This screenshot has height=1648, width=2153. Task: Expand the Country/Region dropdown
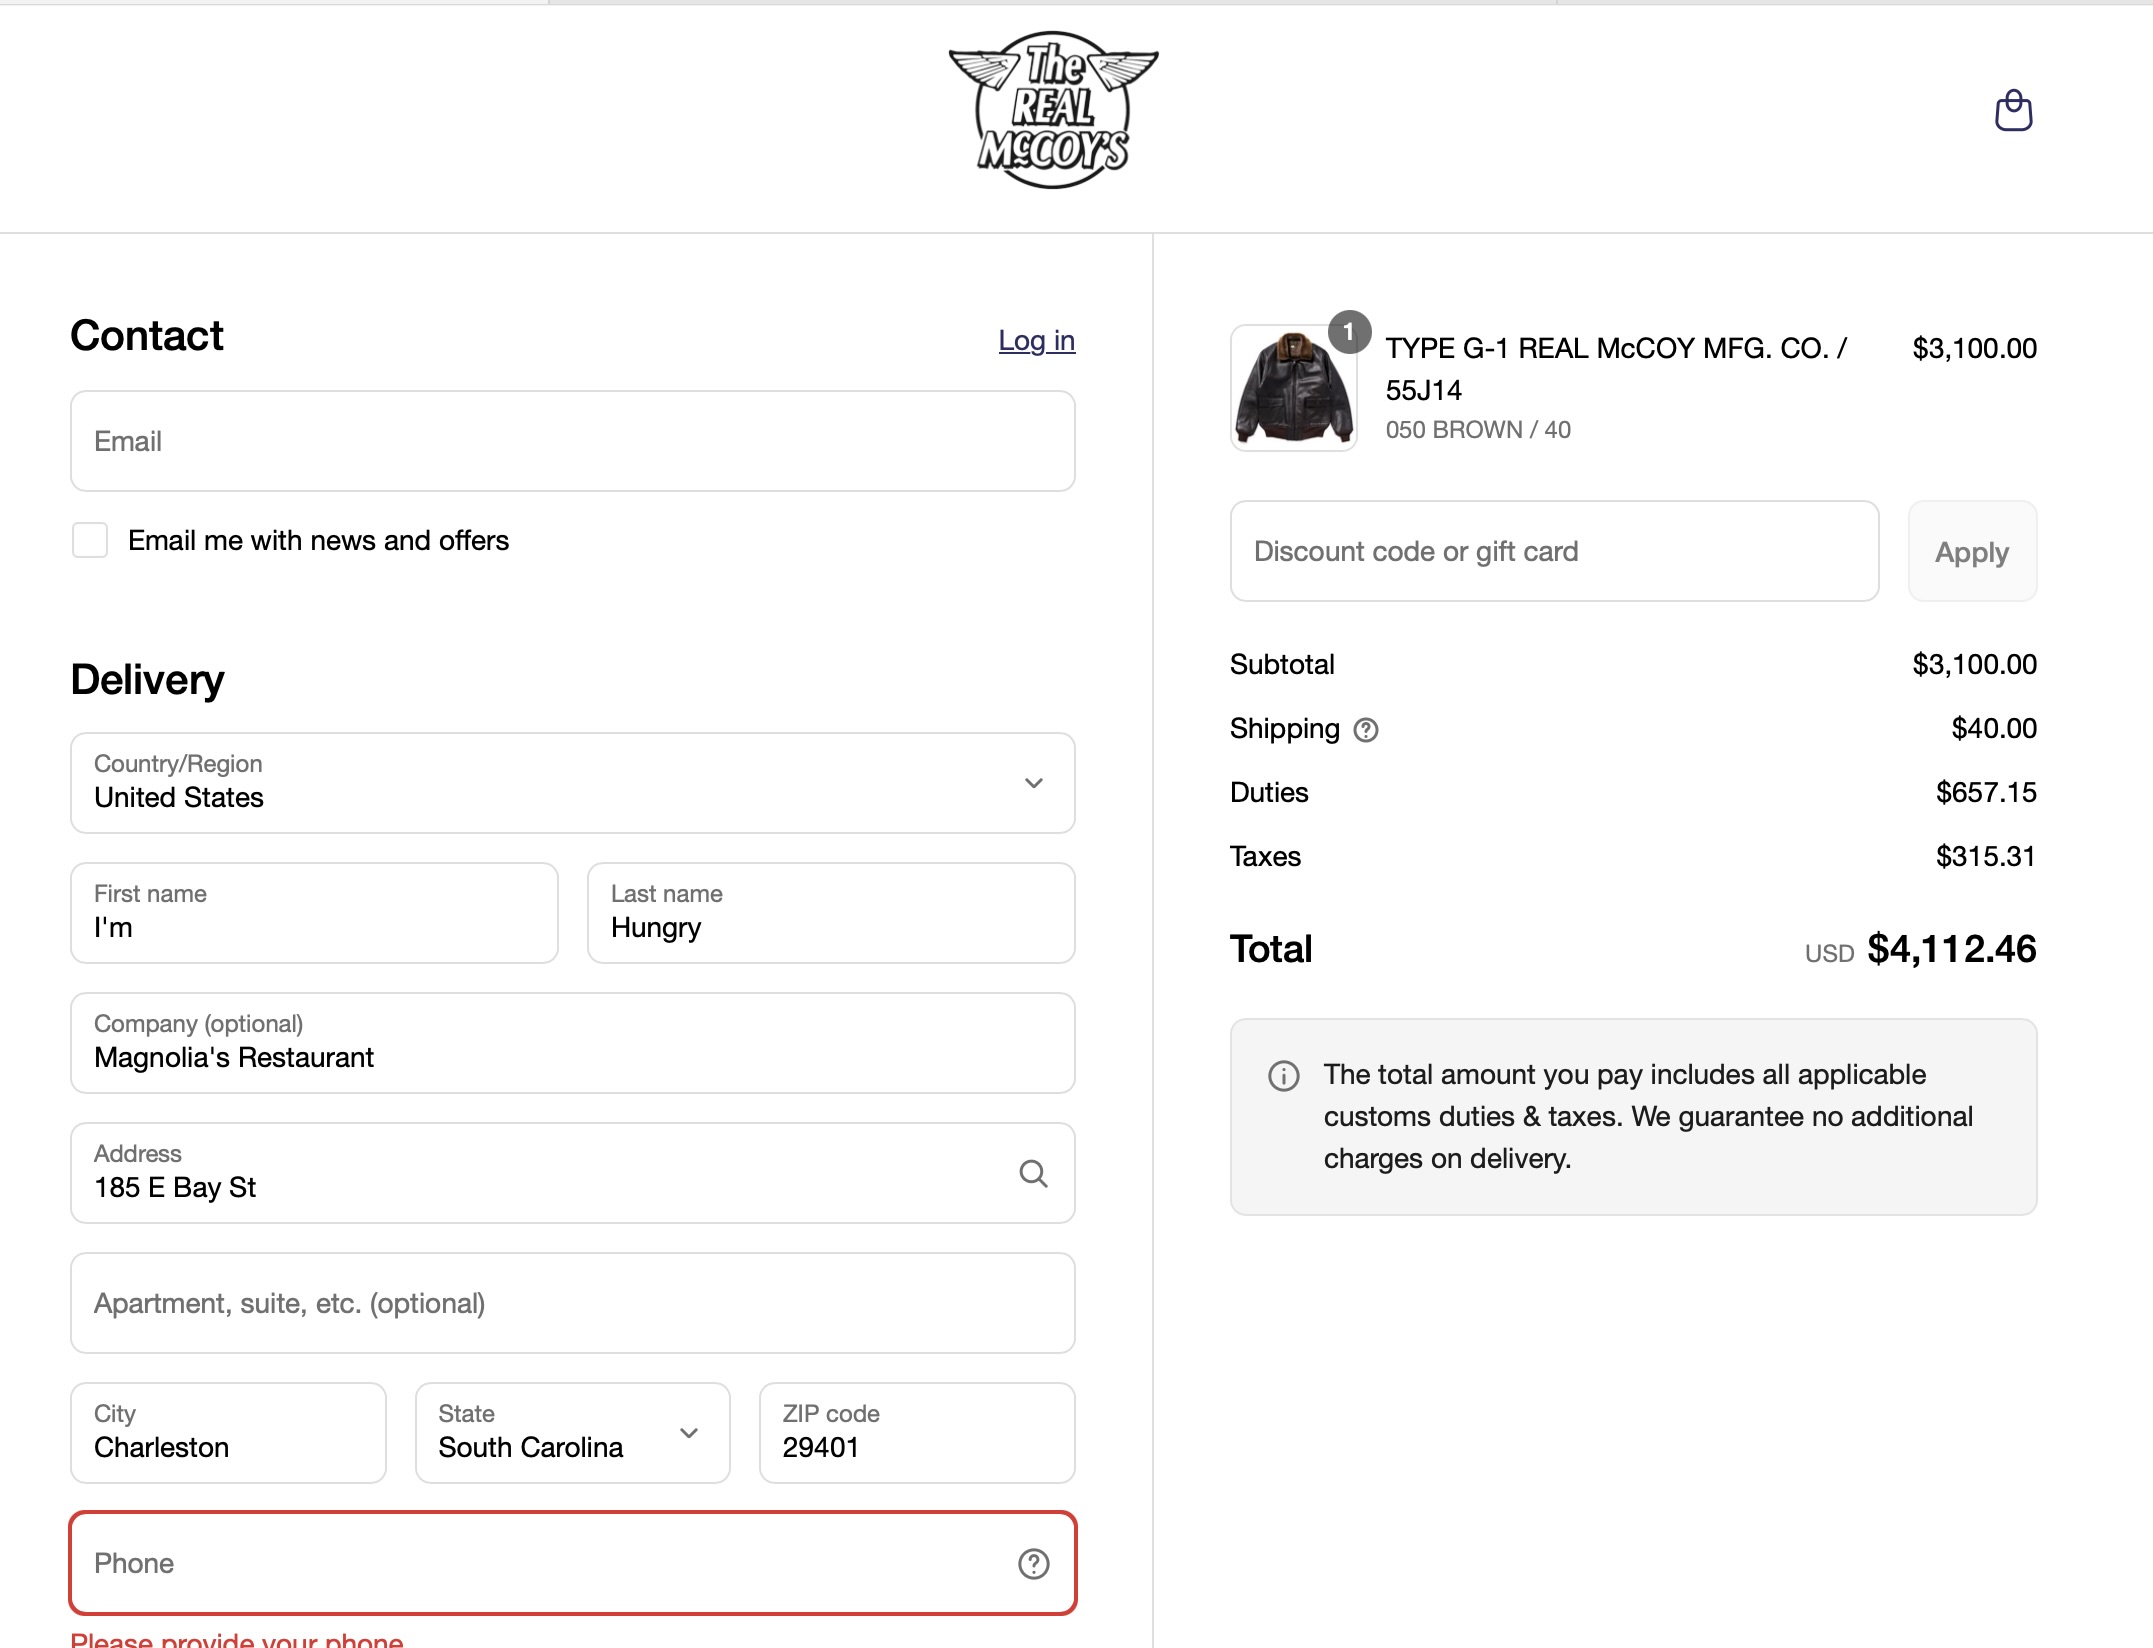pyautogui.click(x=573, y=783)
